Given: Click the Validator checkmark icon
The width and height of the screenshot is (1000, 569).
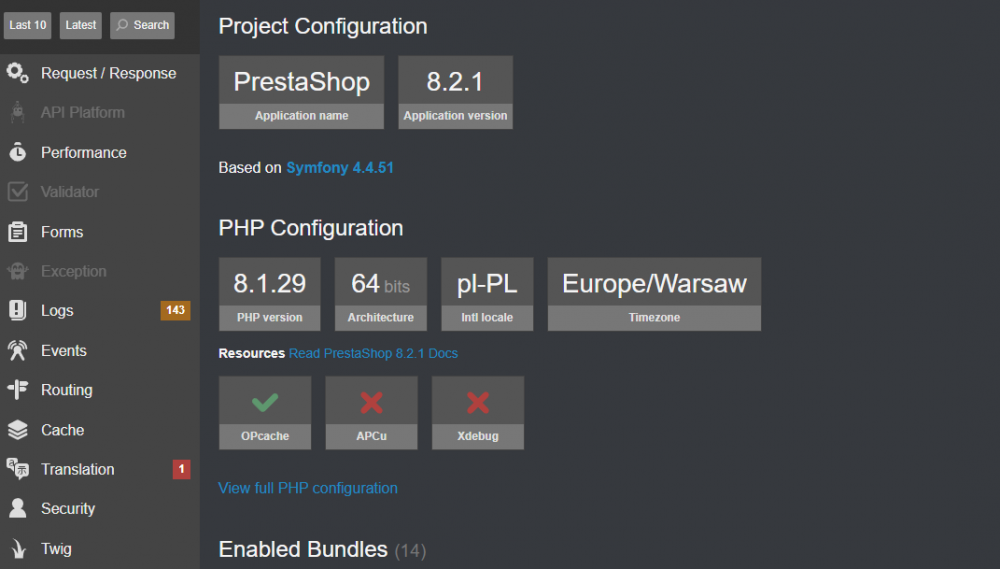Looking at the screenshot, I should 18,192.
